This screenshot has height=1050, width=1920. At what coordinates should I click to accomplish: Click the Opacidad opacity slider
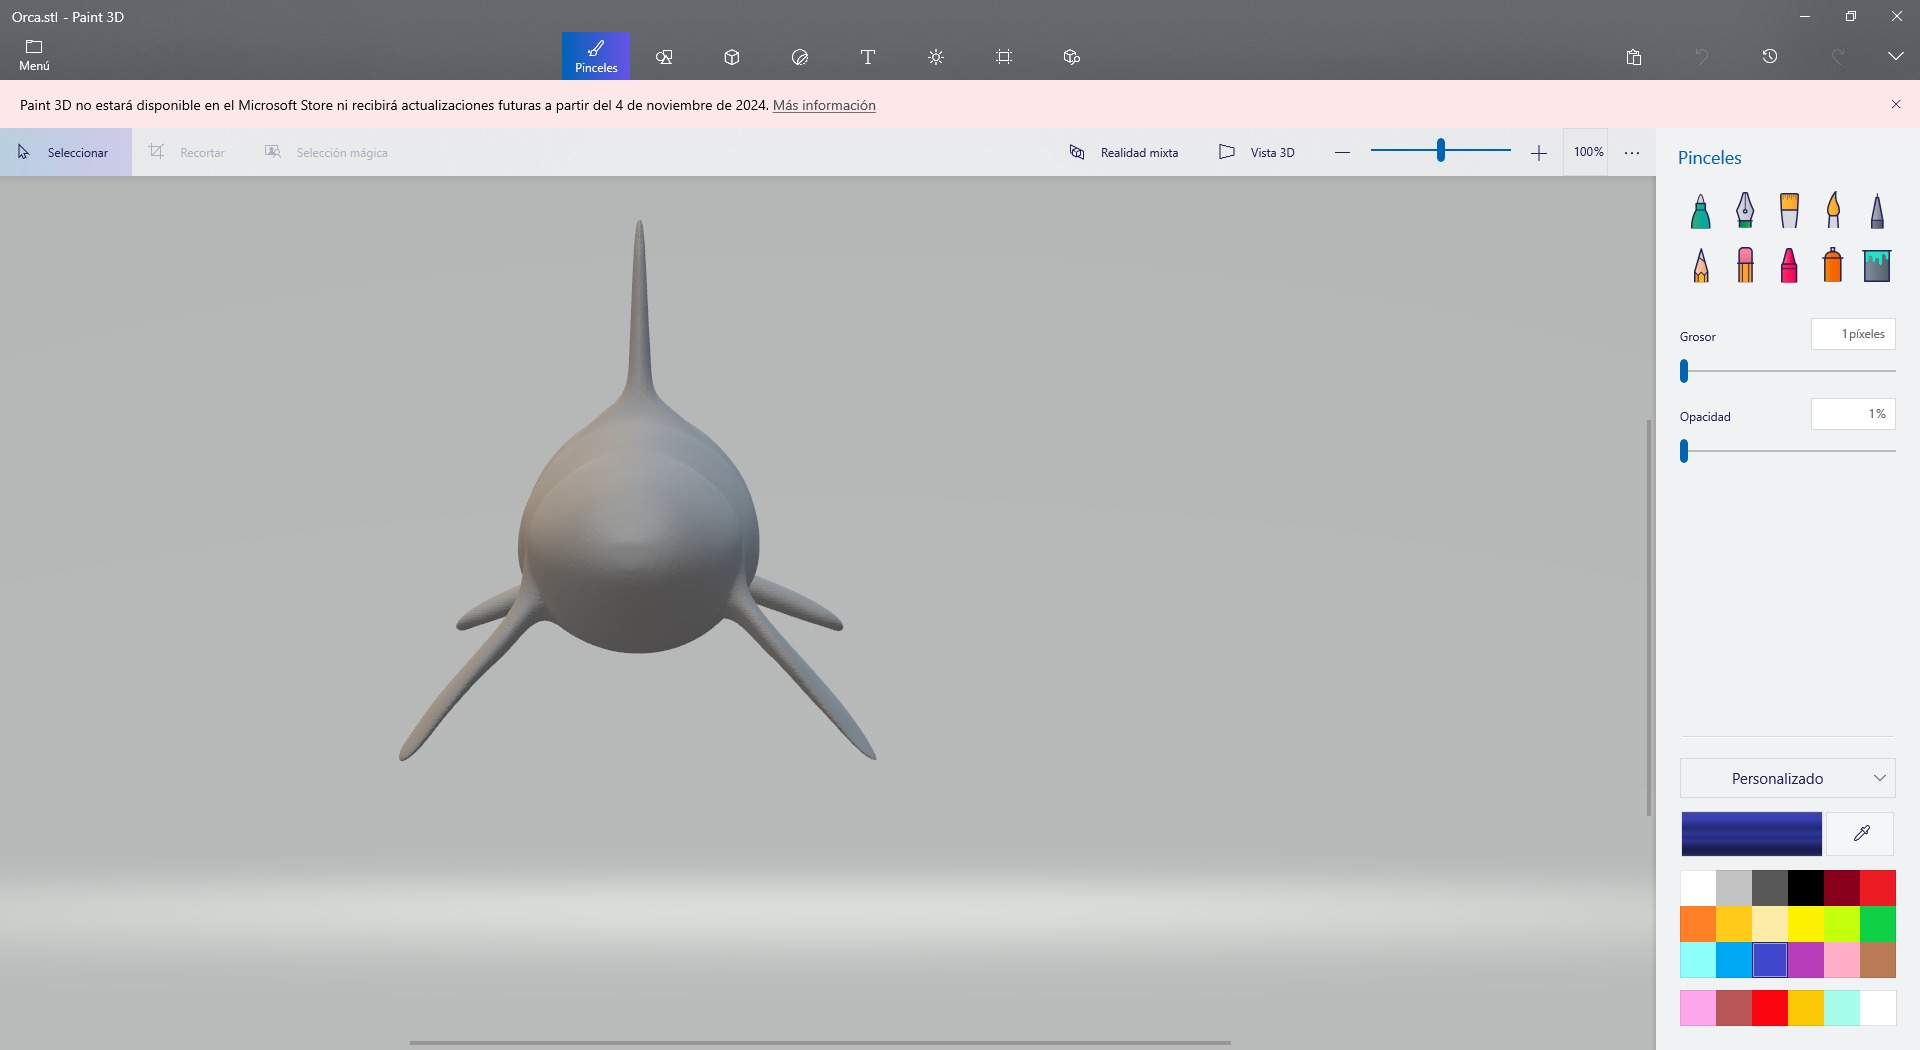coord(1788,451)
